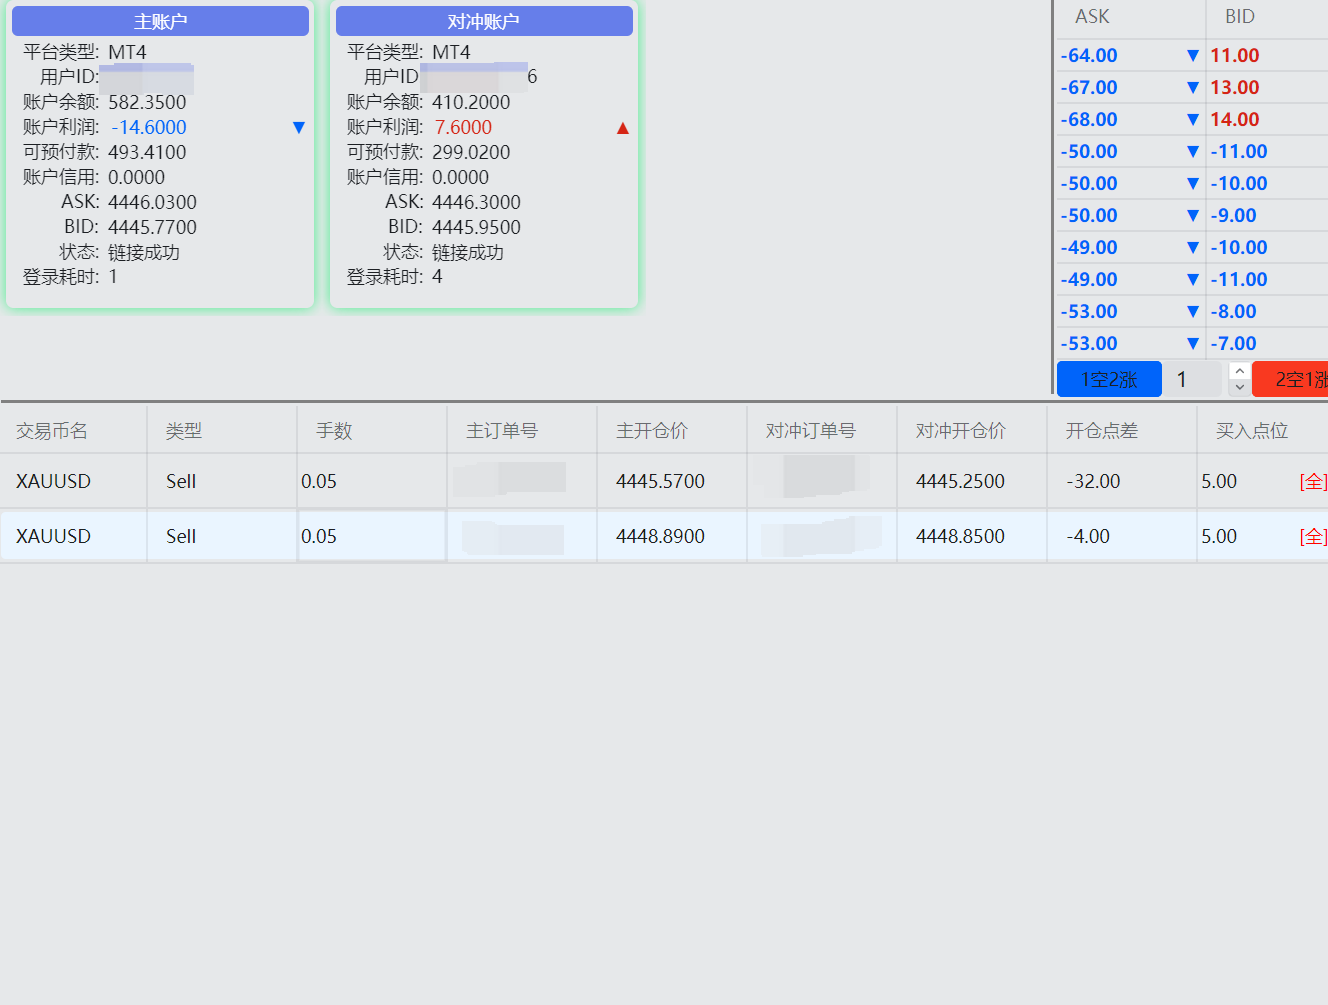Click the down arrow in the -50.00 / -9.00 row

pyautogui.click(x=1192, y=216)
